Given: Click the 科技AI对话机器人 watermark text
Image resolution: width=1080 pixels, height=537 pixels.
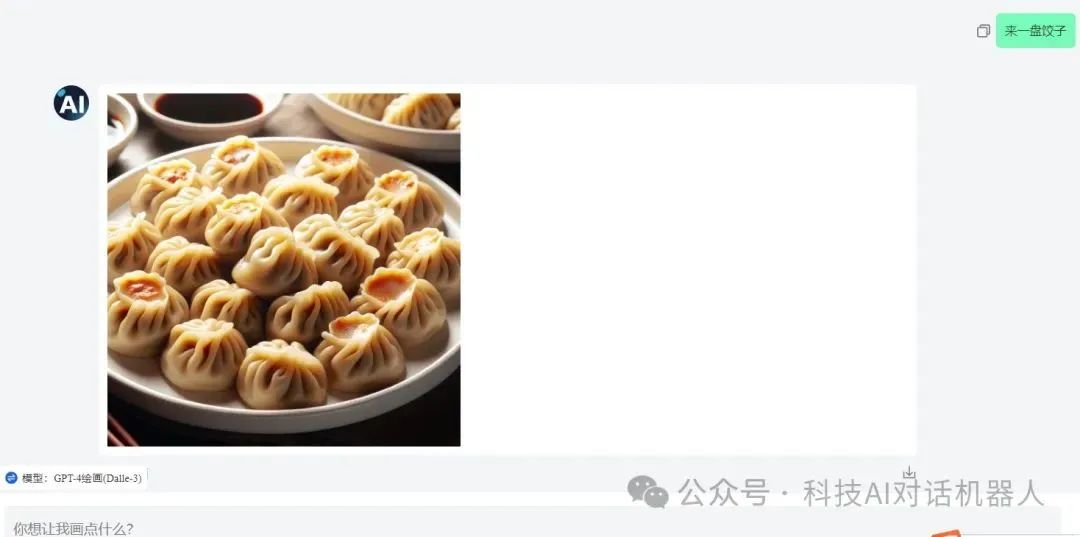Looking at the screenshot, I should [923, 493].
